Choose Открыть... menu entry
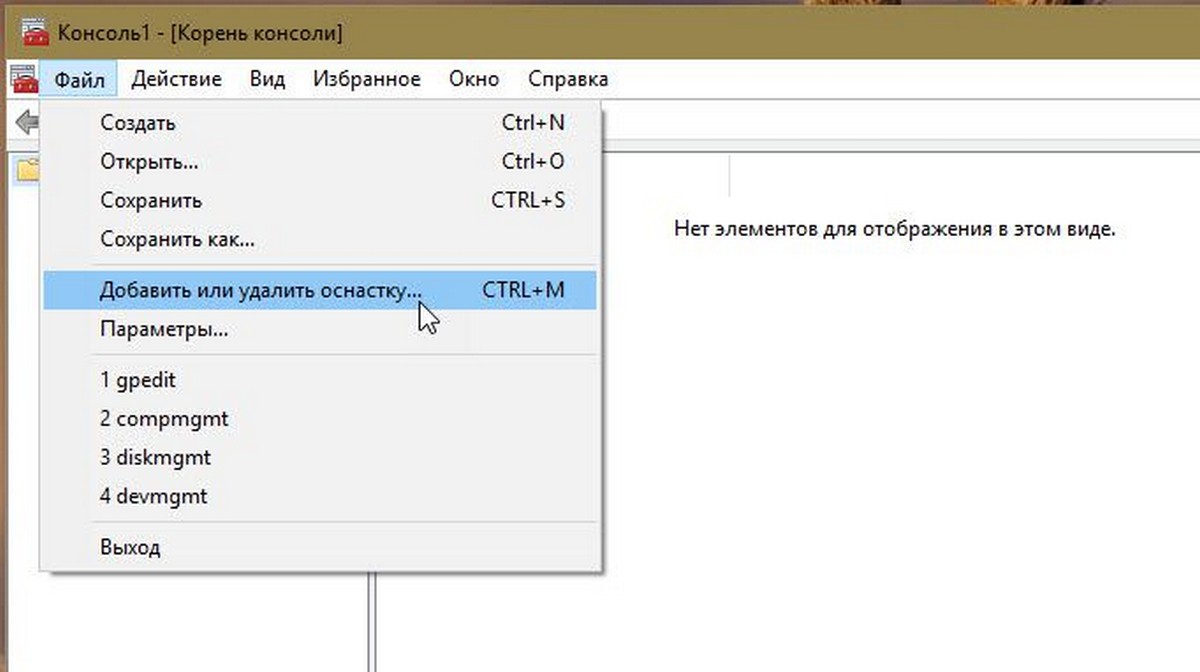1200x672 pixels. [x=320, y=161]
